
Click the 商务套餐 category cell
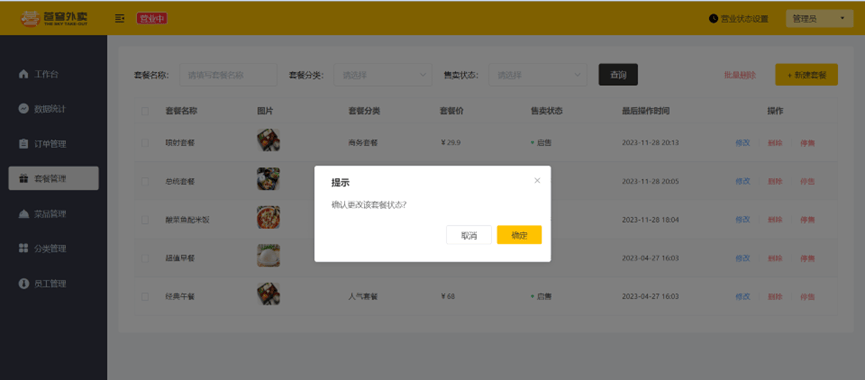363,142
